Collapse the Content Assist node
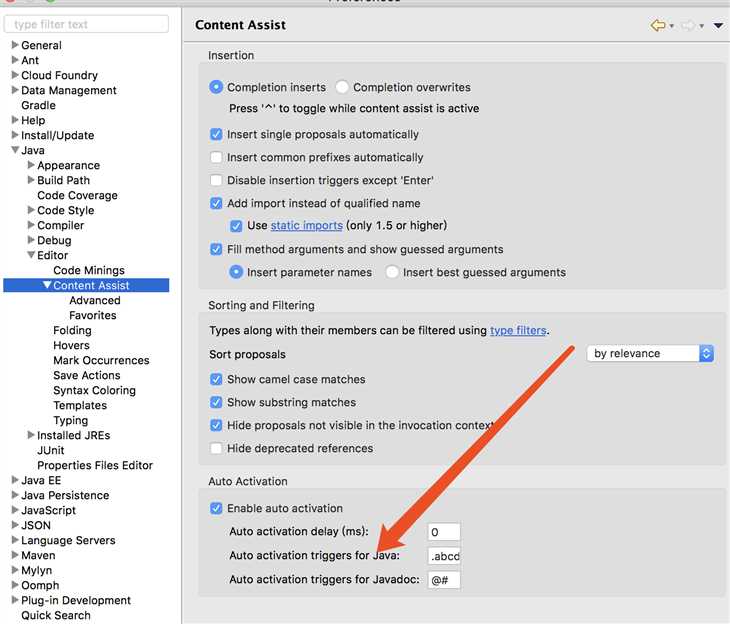This screenshot has width=730, height=624. (47, 285)
